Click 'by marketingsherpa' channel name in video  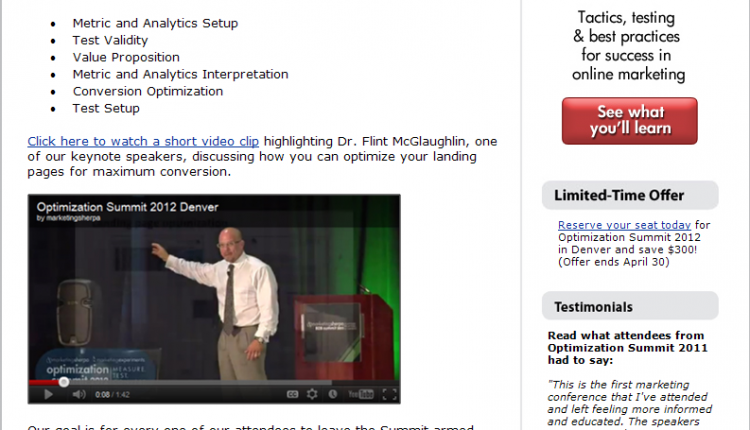pos(68,218)
